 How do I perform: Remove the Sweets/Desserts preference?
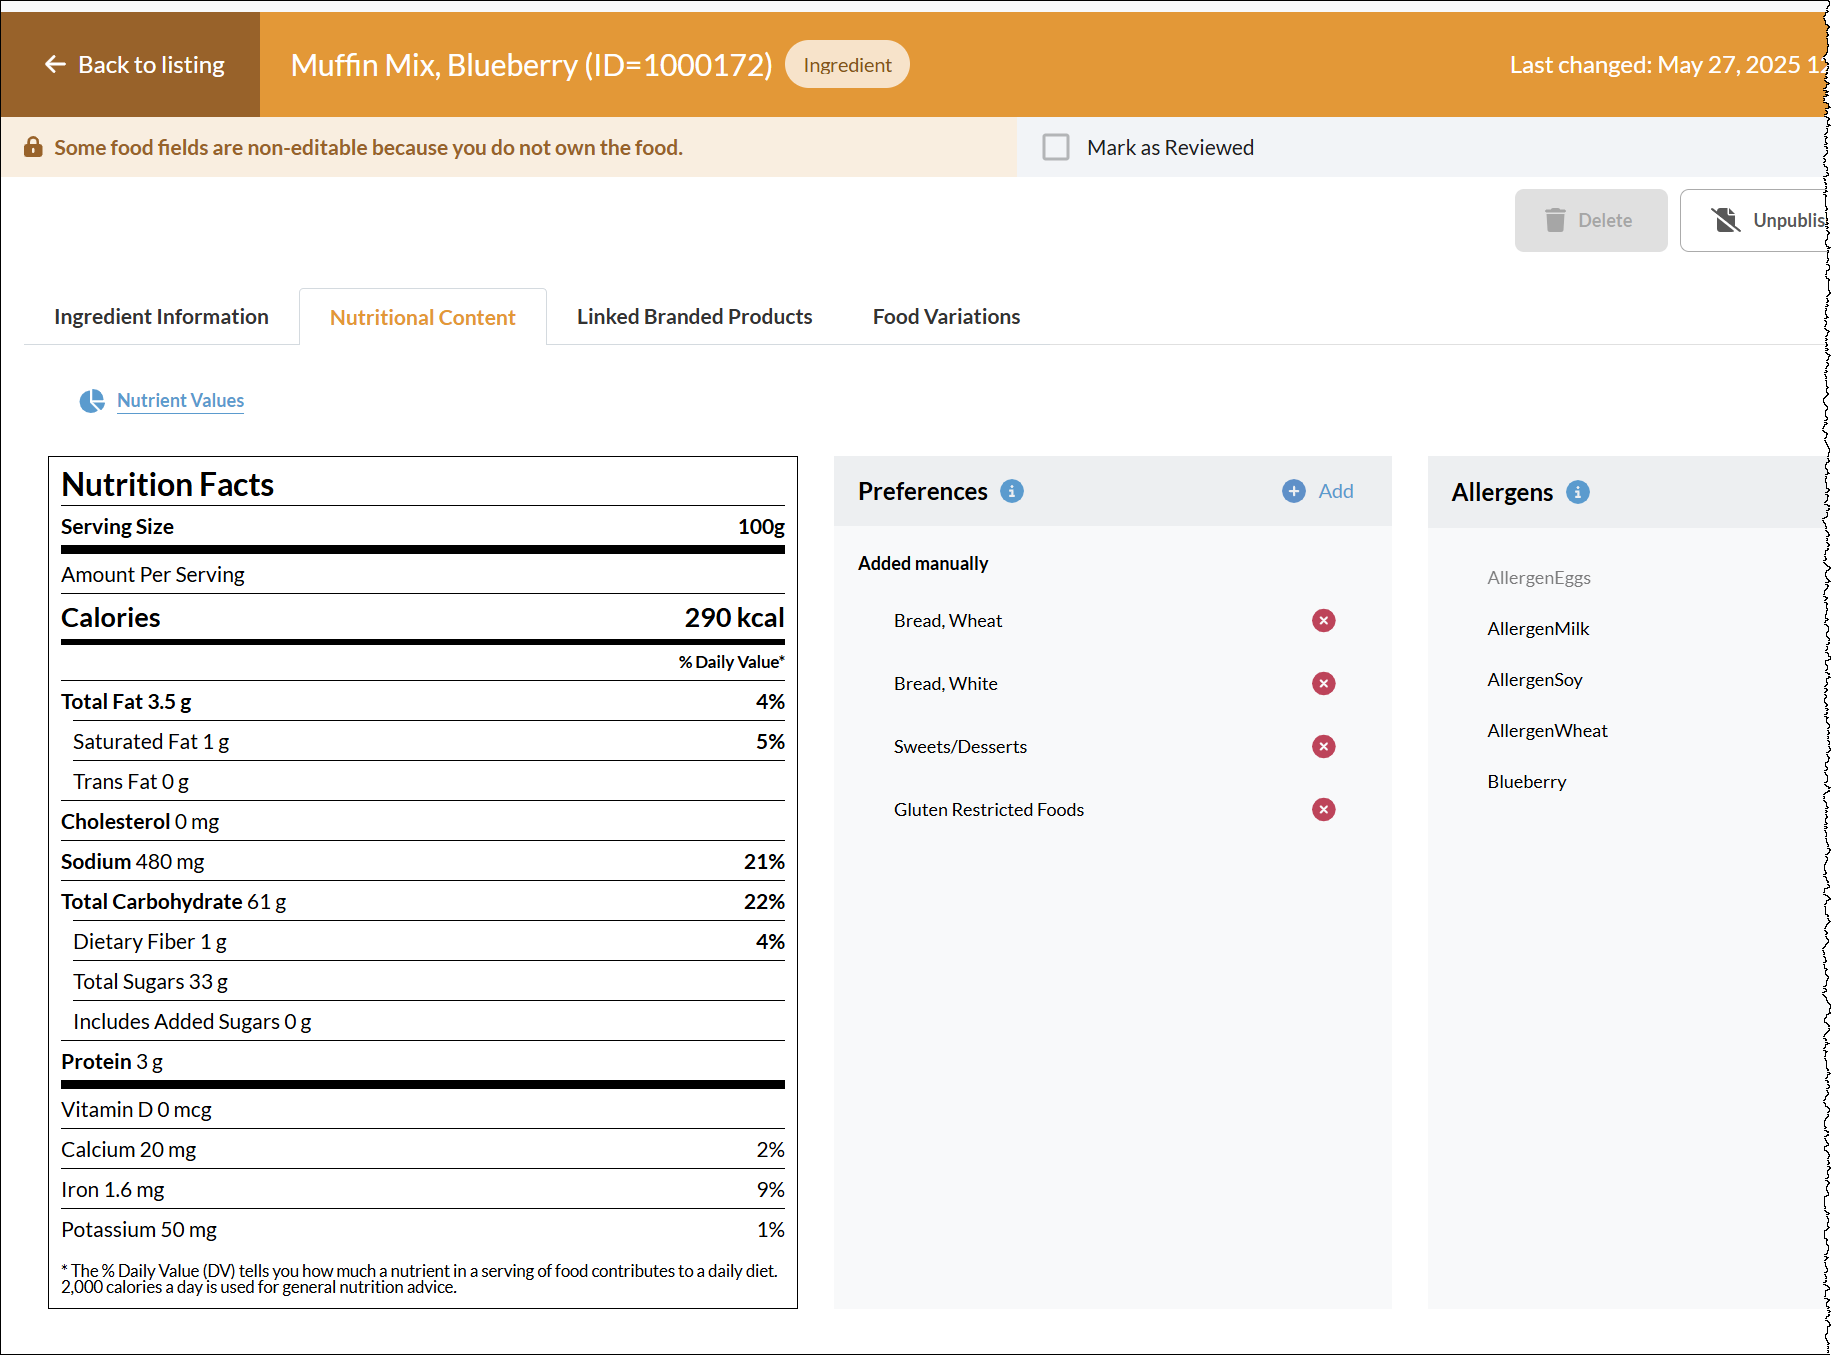coord(1323,746)
